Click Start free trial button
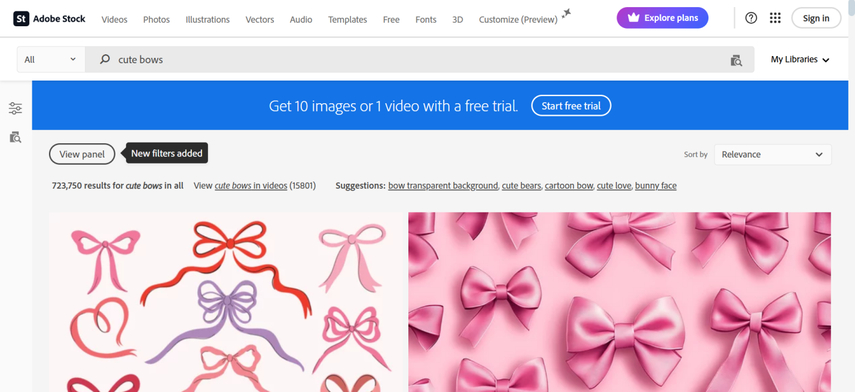 pyautogui.click(x=571, y=106)
